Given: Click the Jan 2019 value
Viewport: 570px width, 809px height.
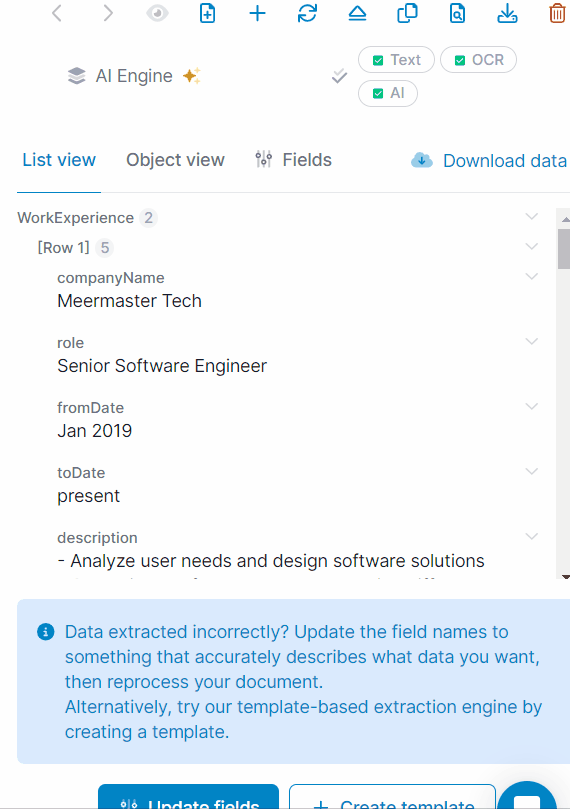Looking at the screenshot, I should point(94,431).
